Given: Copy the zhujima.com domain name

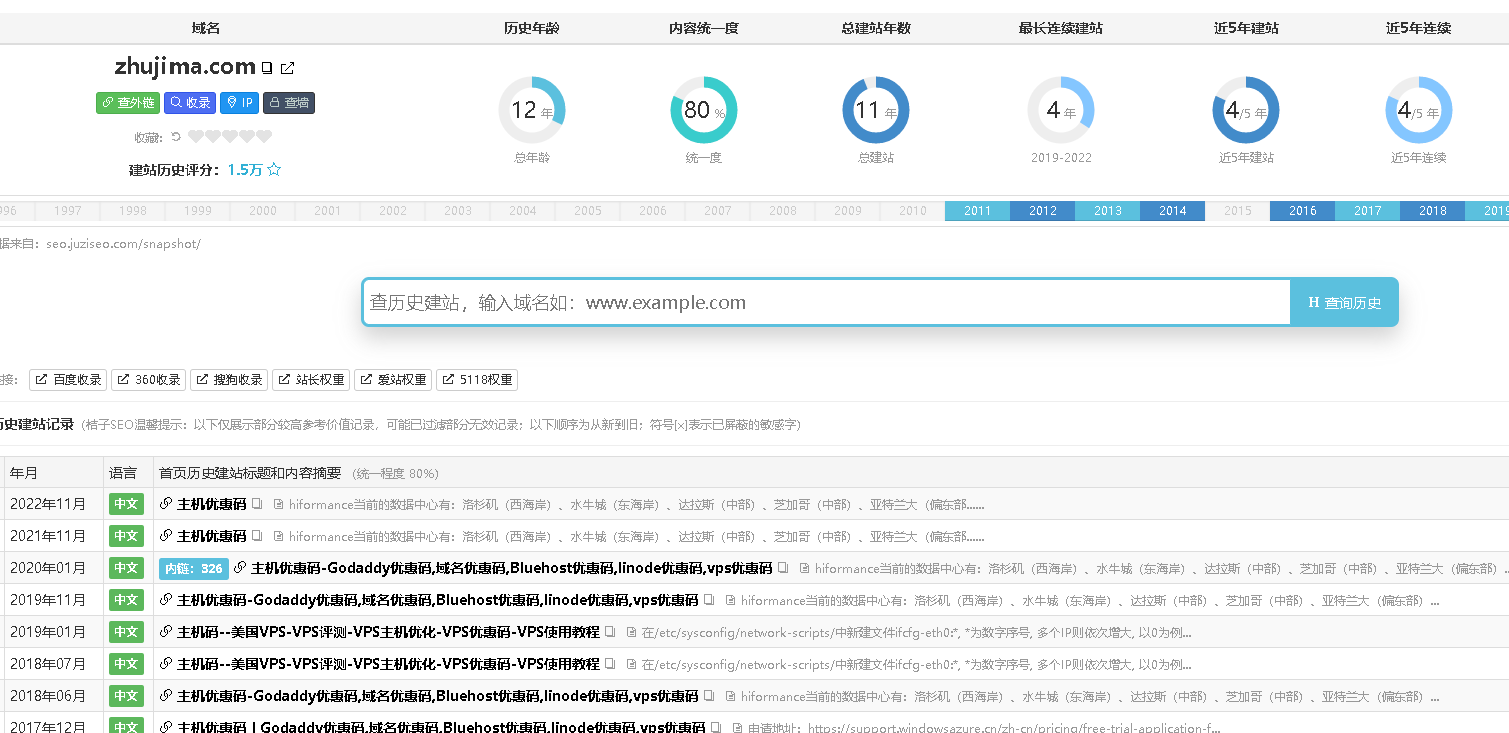Looking at the screenshot, I should pos(266,68).
